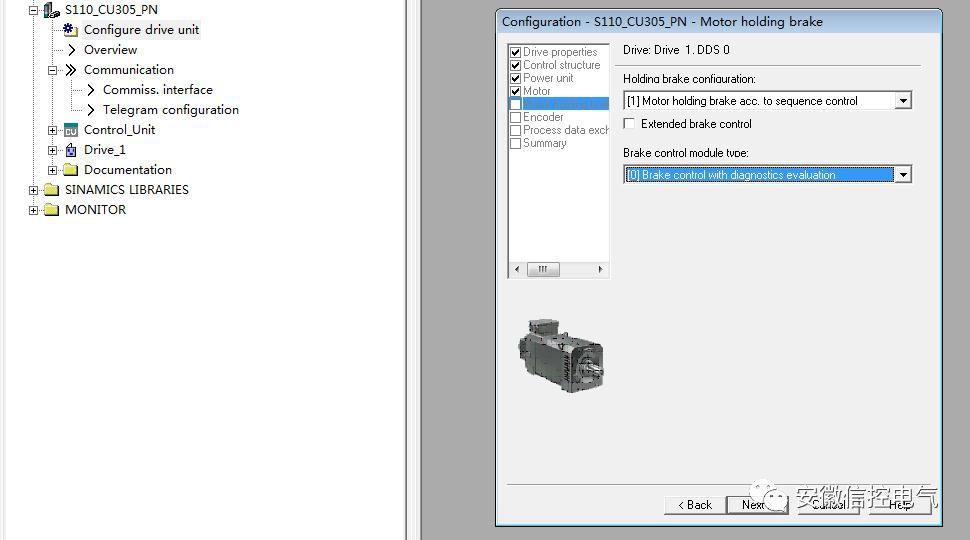Click the step list scroll left arrow
The width and height of the screenshot is (970, 540).
(x=517, y=269)
